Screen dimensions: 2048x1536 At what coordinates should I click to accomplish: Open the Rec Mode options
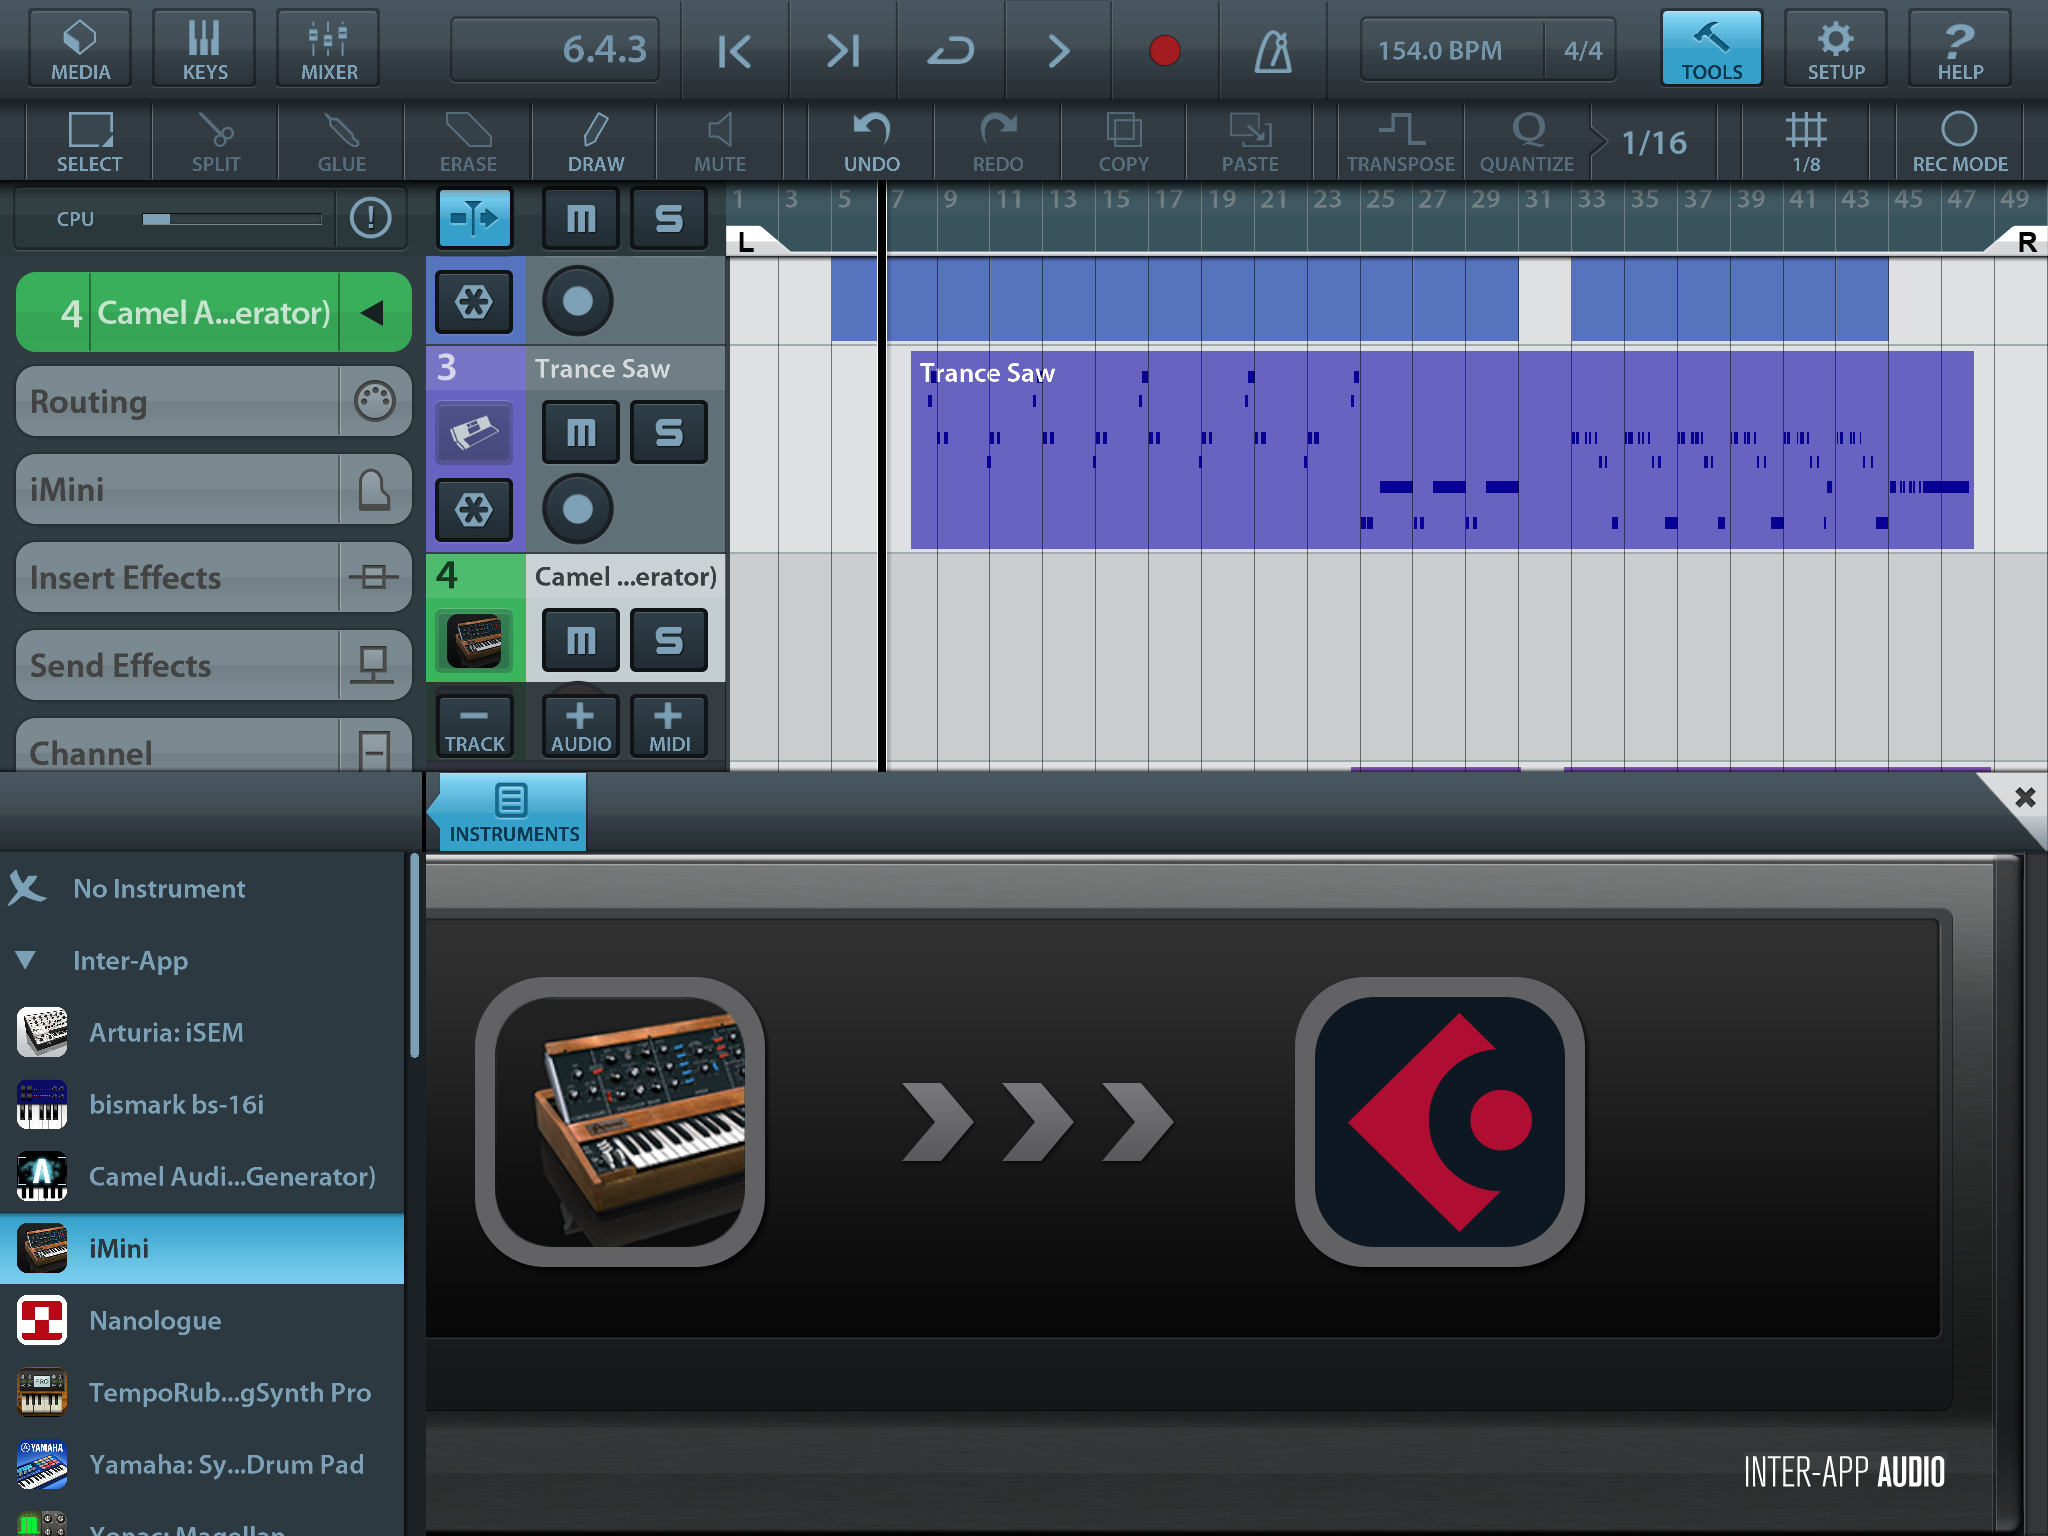pyautogui.click(x=1960, y=142)
